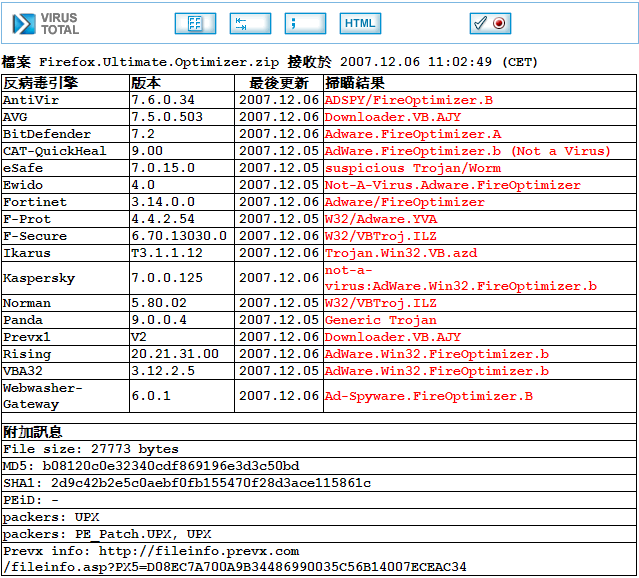Select the tab-separated output button
This screenshot has width=639, height=578.
[x=250, y=23]
